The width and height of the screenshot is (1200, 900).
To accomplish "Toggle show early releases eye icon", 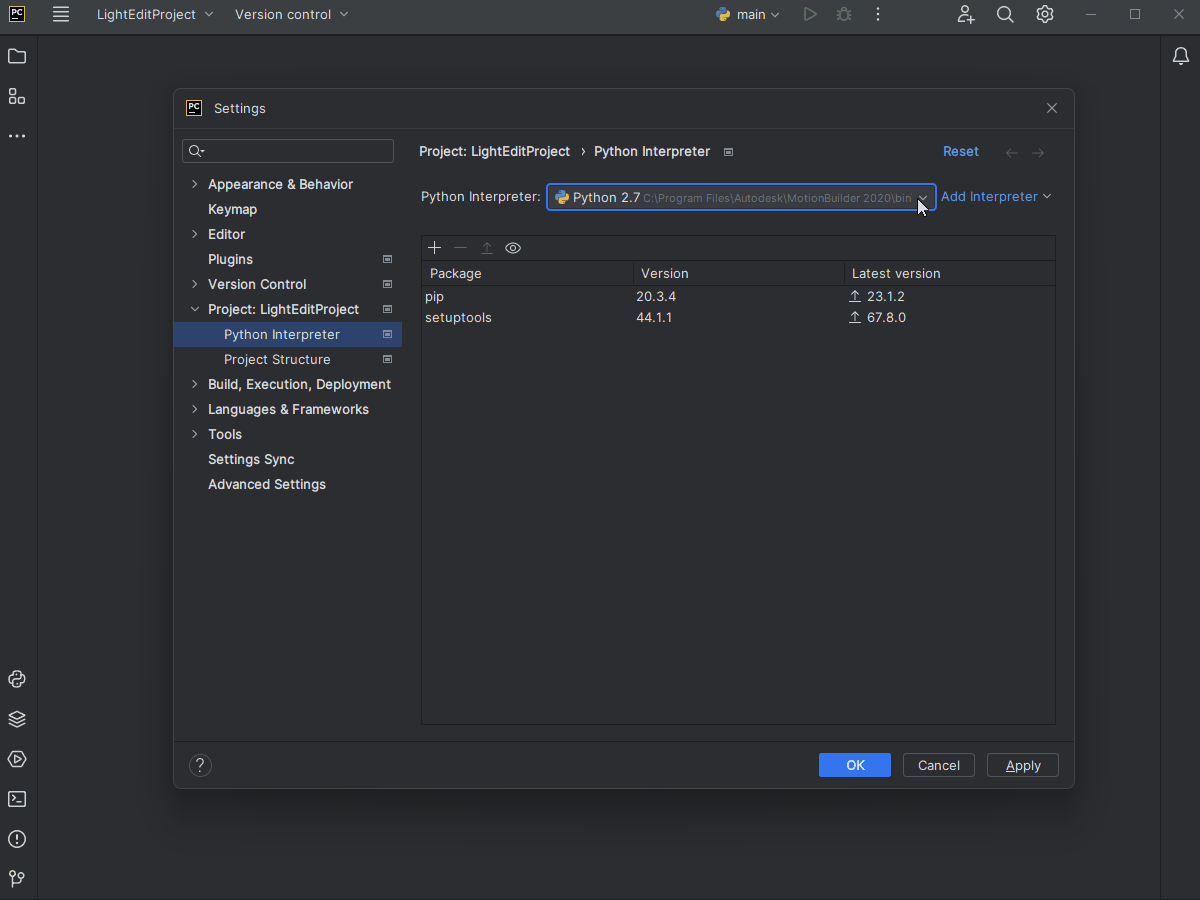I will point(513,248).
